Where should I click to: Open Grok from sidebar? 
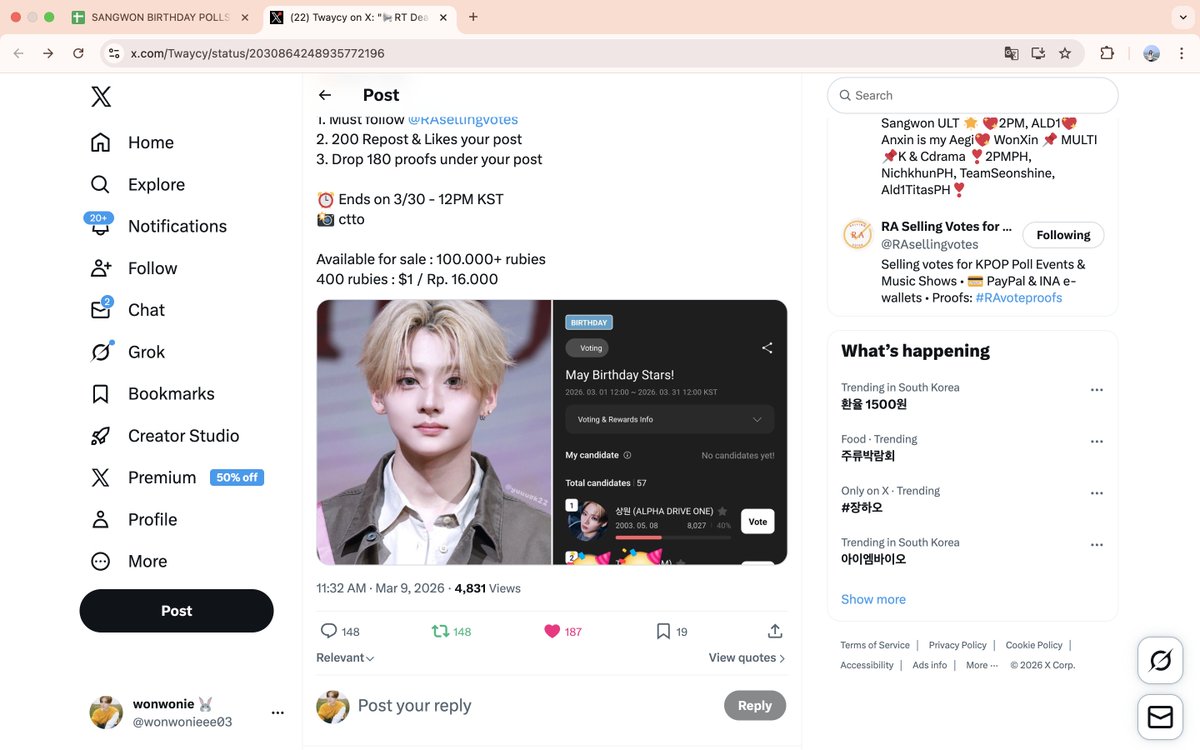coord(127,352)
